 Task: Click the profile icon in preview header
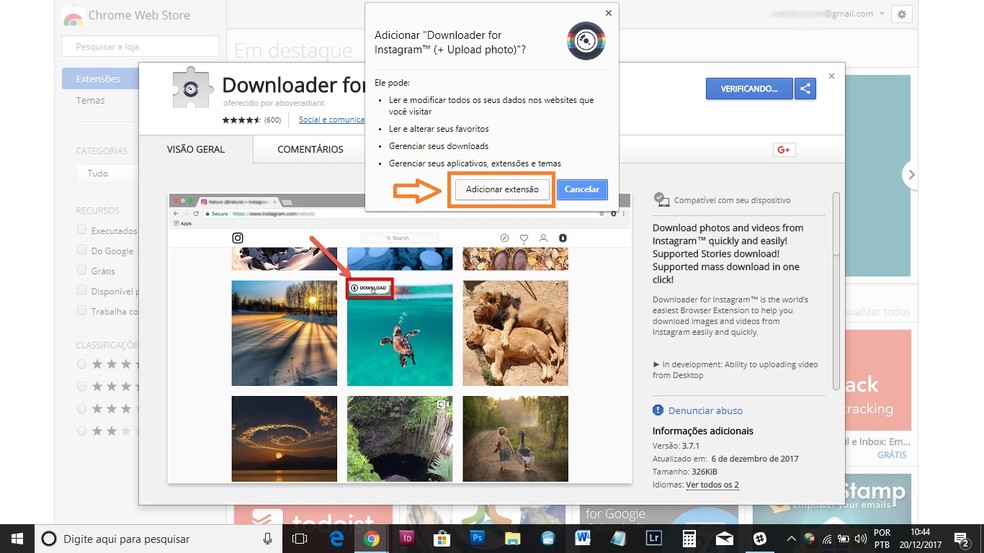(543, 238)
